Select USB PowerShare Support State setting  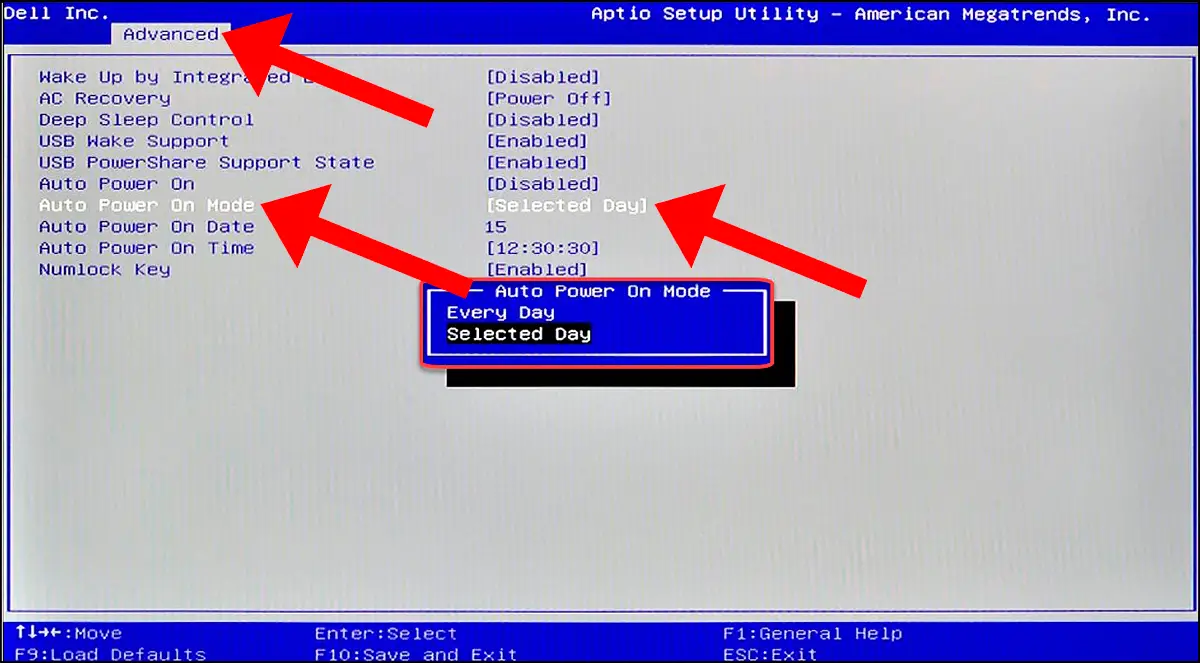pos(207,162)
